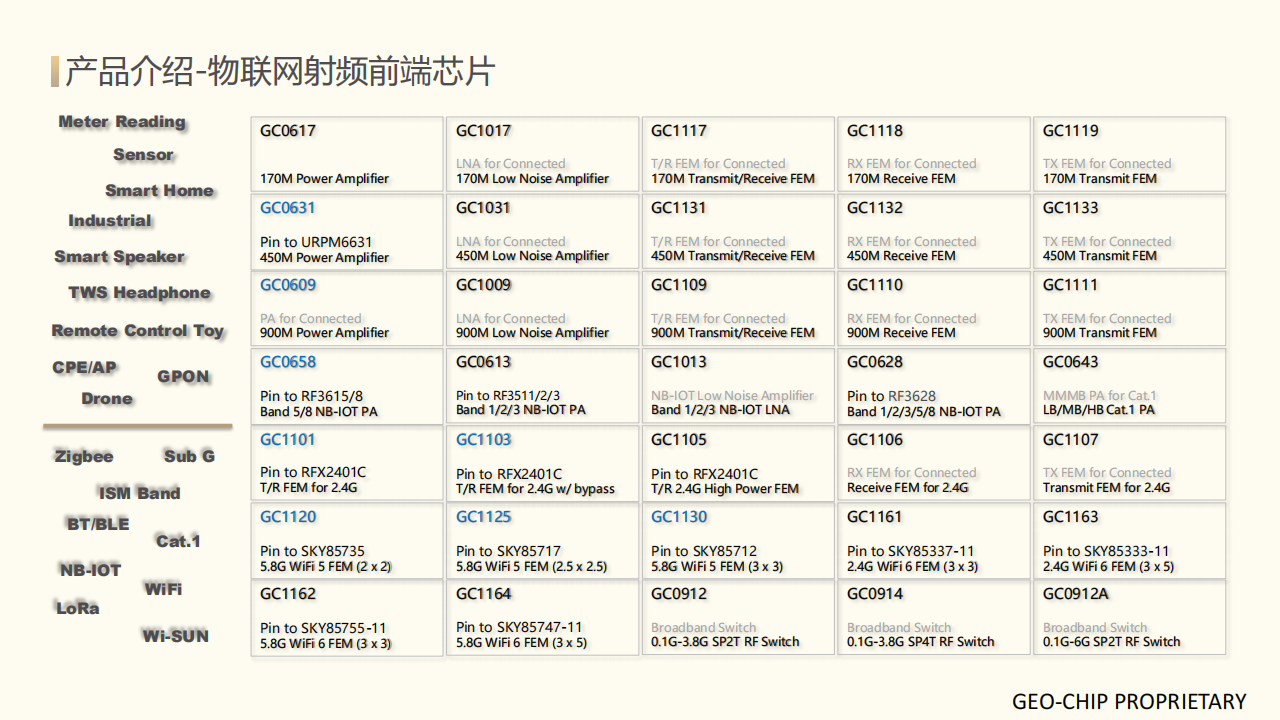Click the 'GEO-CHIP PROPRIETARY' footer text

pos(1129,701)
